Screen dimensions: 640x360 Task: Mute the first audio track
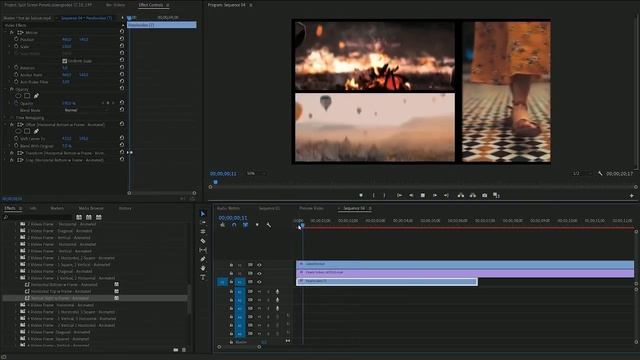click(x=259, y=292)
